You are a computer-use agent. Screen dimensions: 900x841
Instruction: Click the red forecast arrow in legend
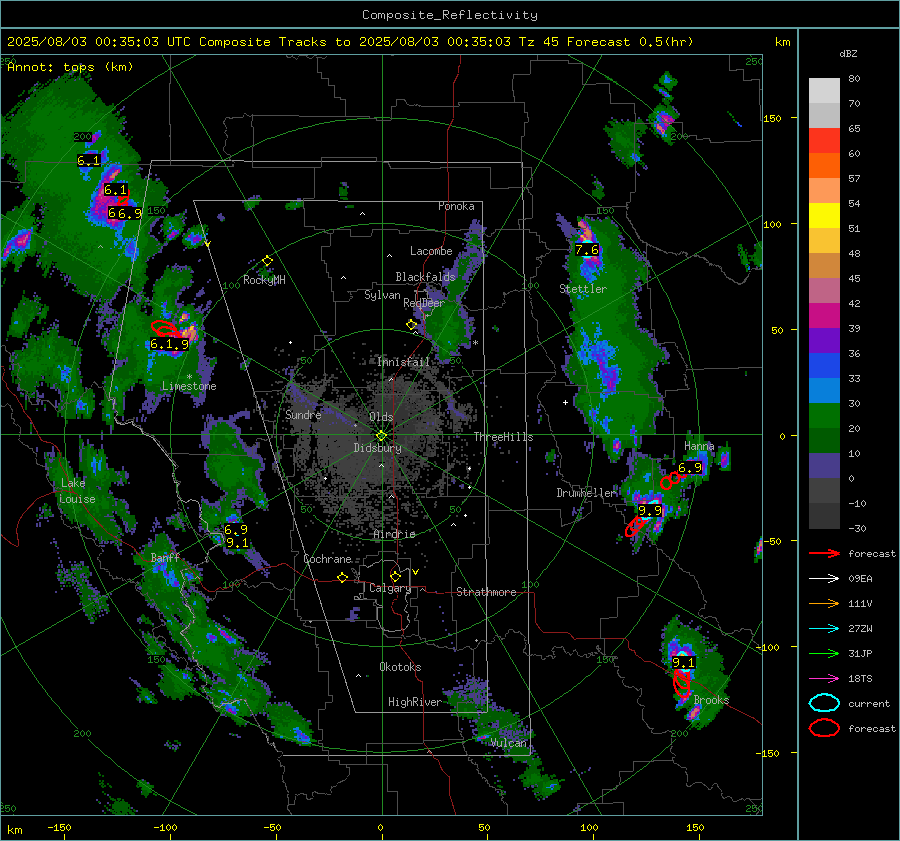(824, 553)
